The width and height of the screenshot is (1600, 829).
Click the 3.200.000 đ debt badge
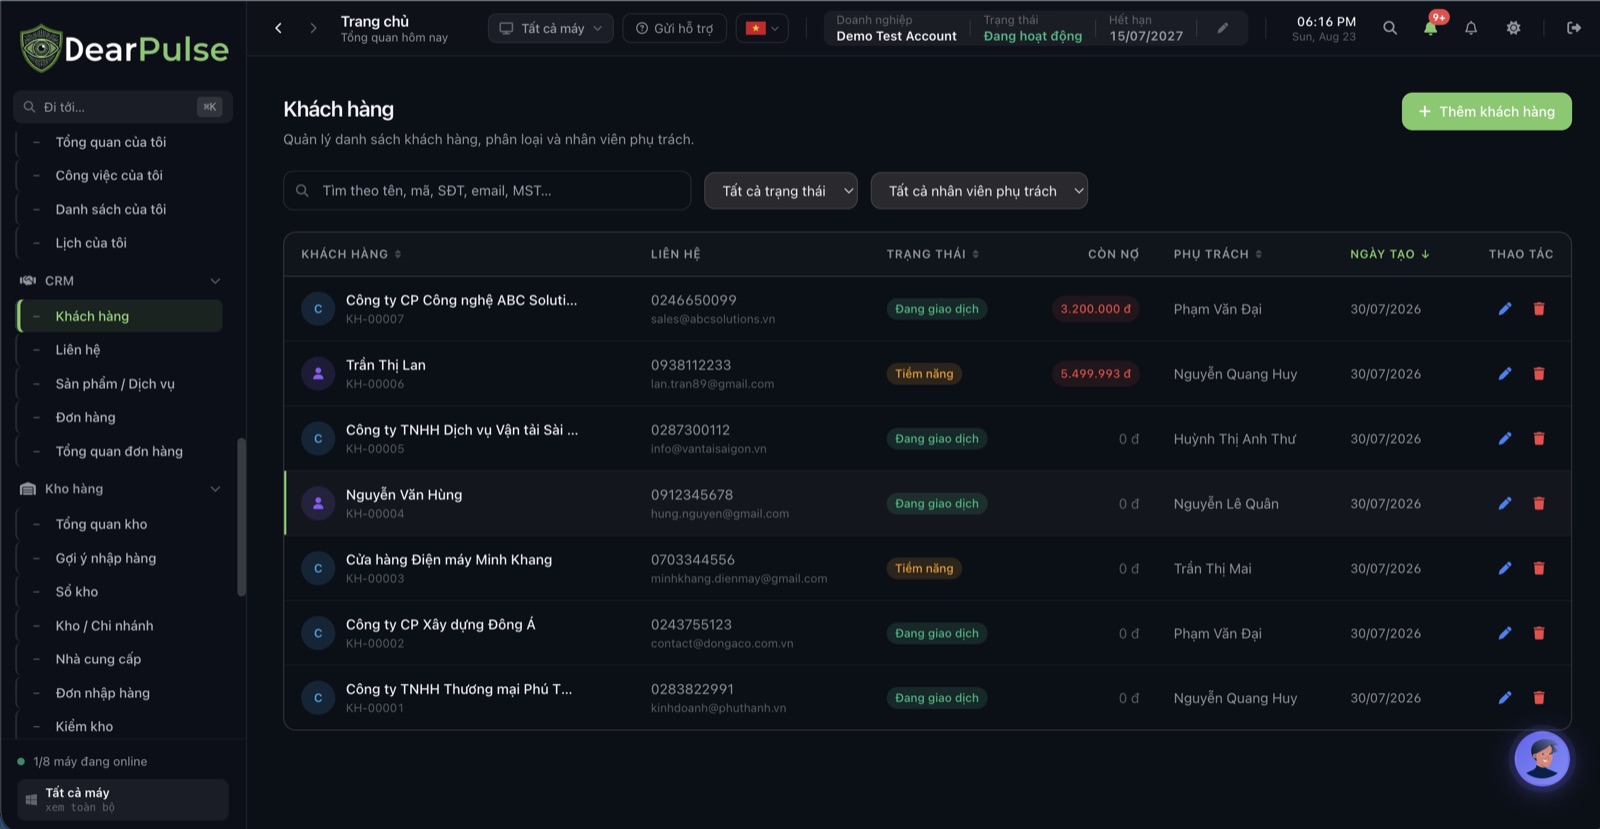click(1095, 309)
